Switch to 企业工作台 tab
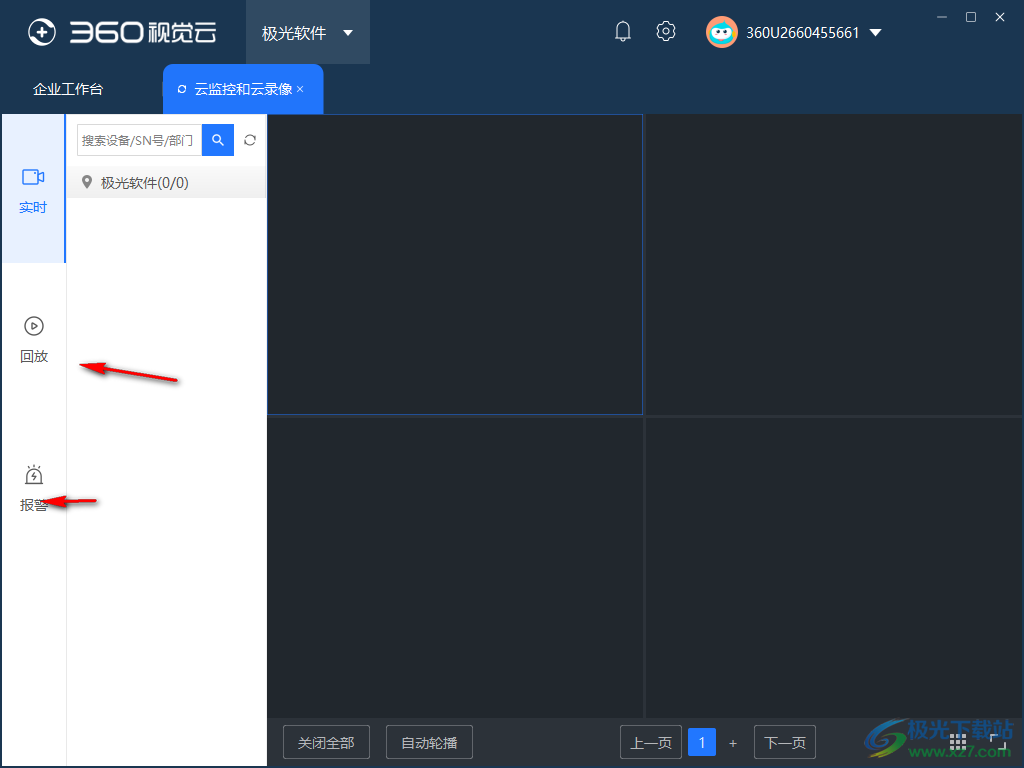 coord(68,89)
